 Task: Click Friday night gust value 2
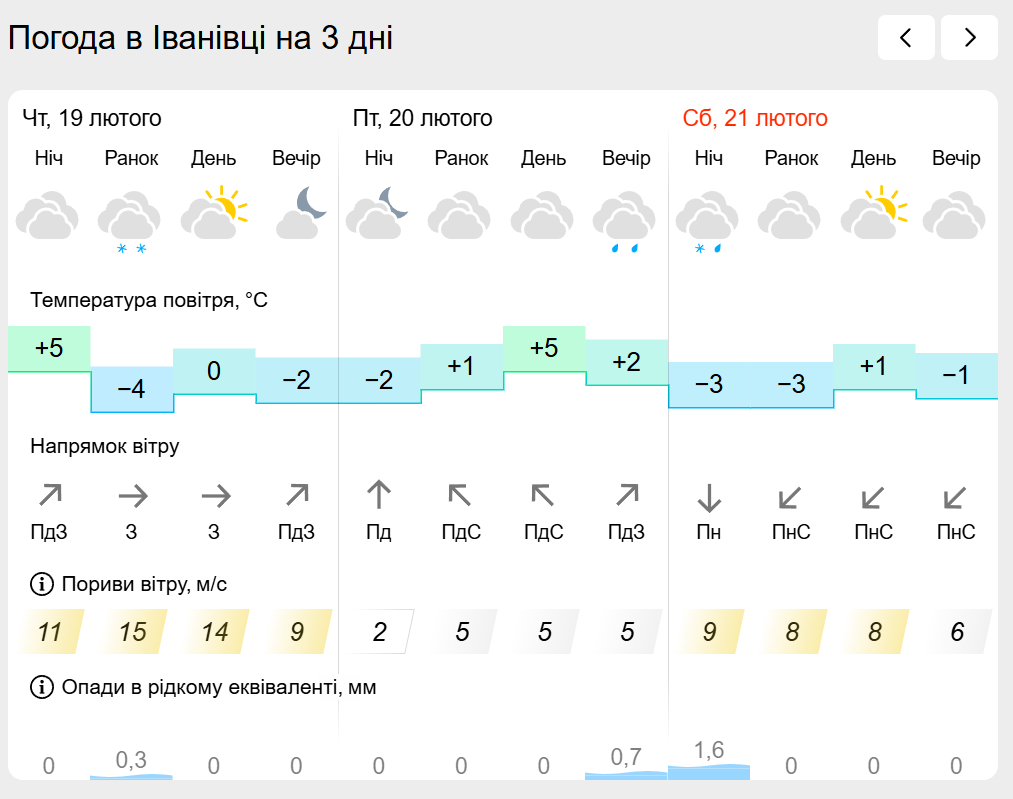click(x=380, y=632)
